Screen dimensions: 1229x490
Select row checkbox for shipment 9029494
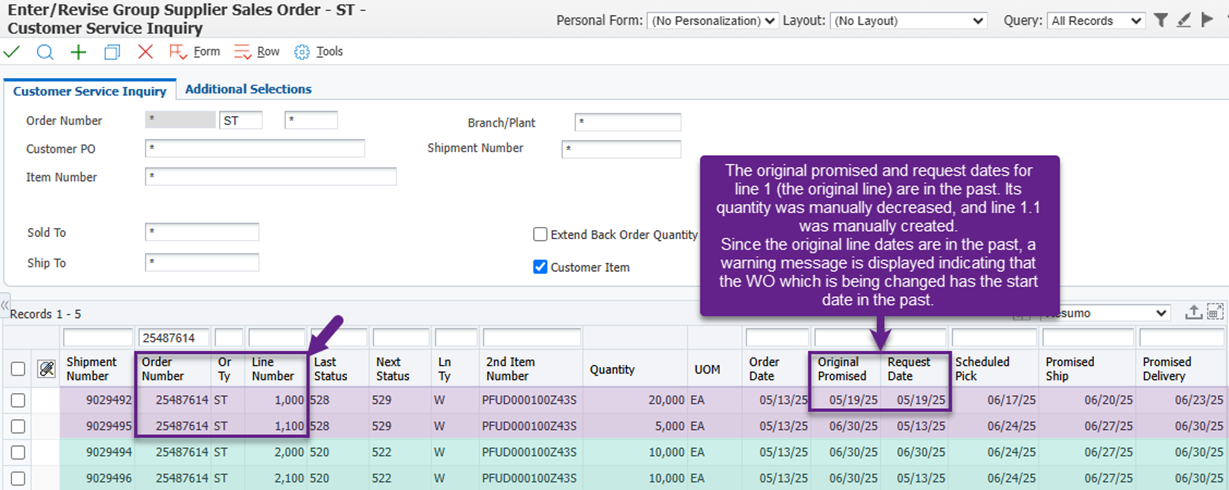[x=18, y=452]
